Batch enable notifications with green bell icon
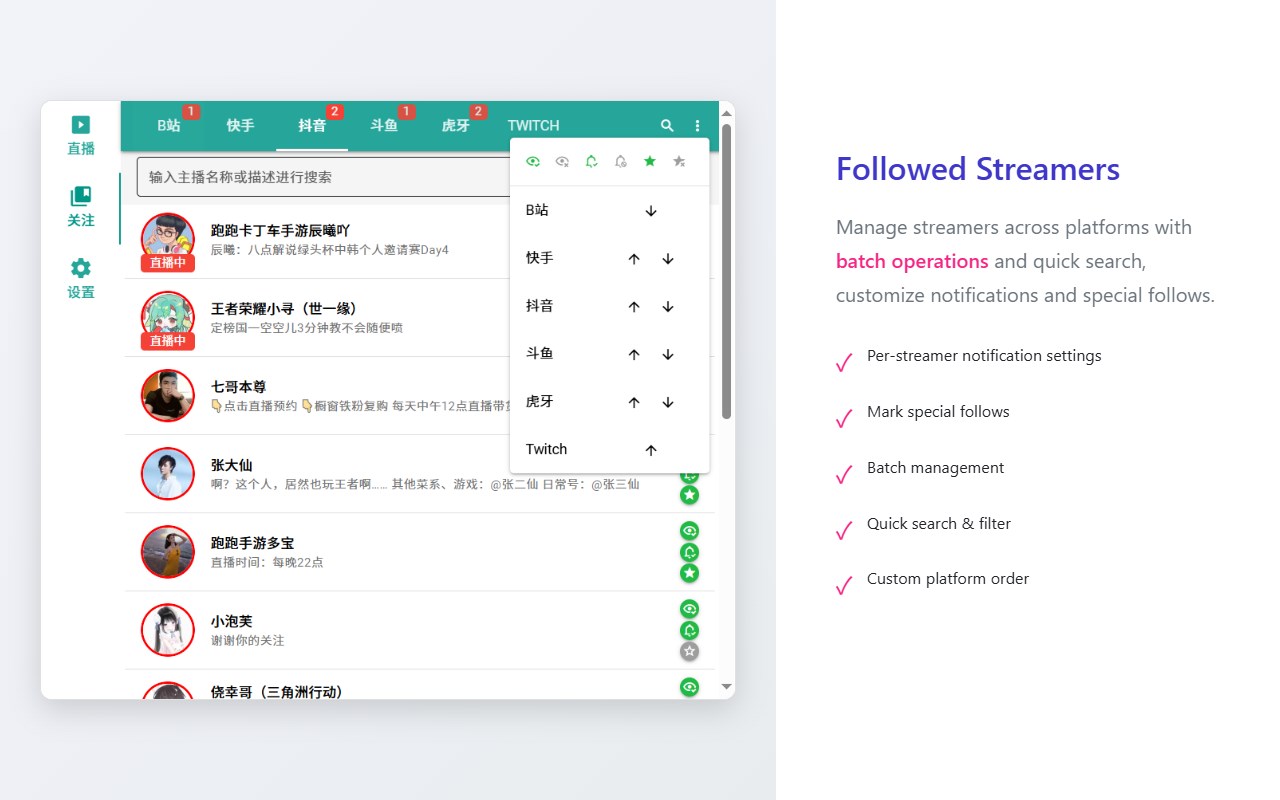 [x=591, y=161]
